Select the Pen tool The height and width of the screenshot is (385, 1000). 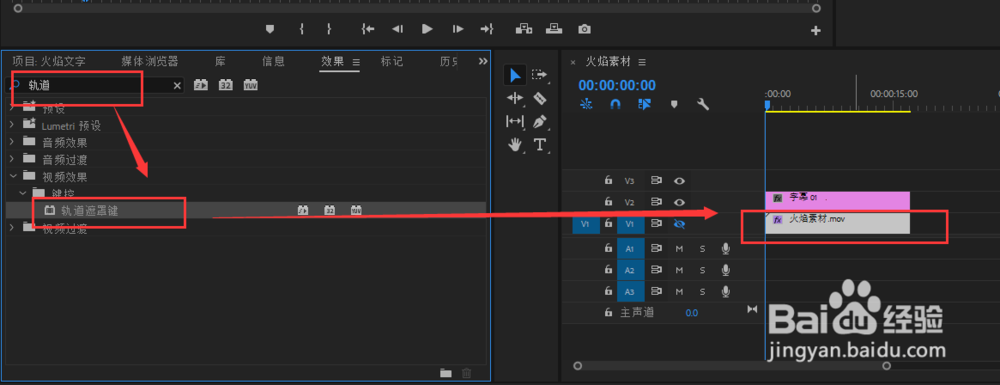[540, 121]
